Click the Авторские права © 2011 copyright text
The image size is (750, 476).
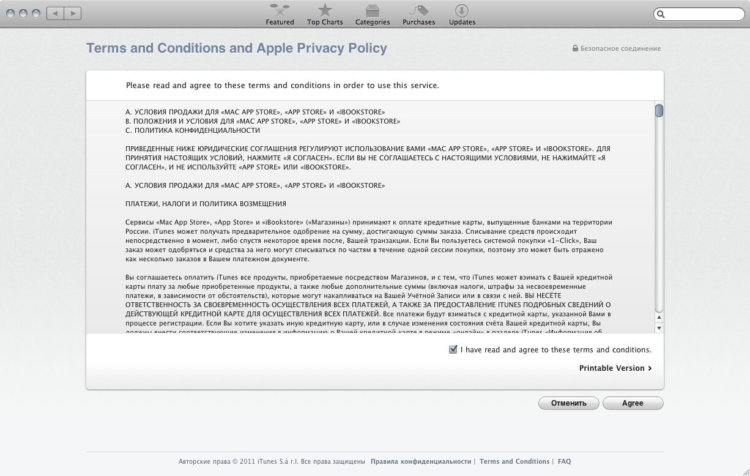272,461
